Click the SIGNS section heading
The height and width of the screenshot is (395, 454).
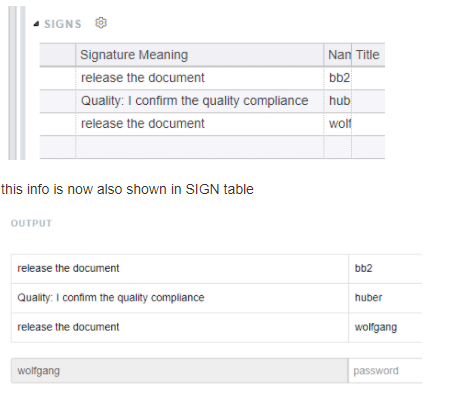pos(63,24)
